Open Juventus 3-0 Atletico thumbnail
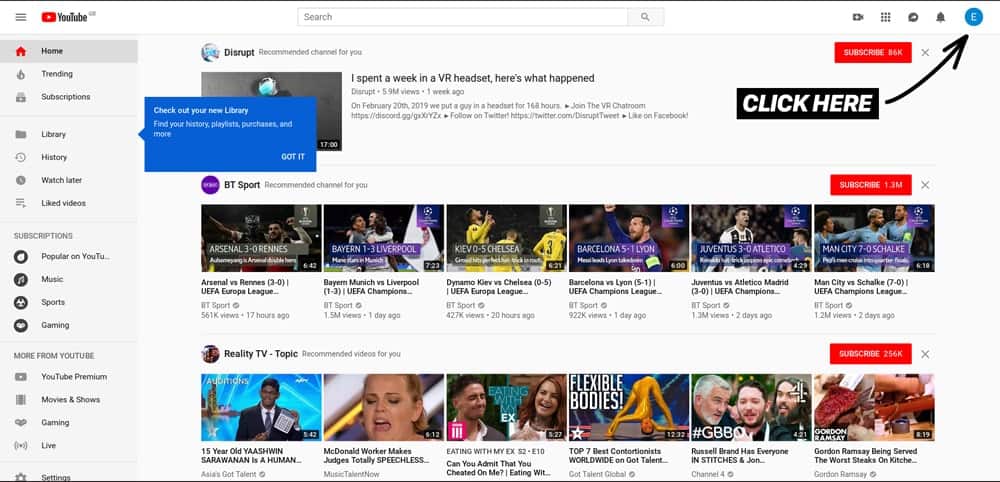 (x=751, y=238)
